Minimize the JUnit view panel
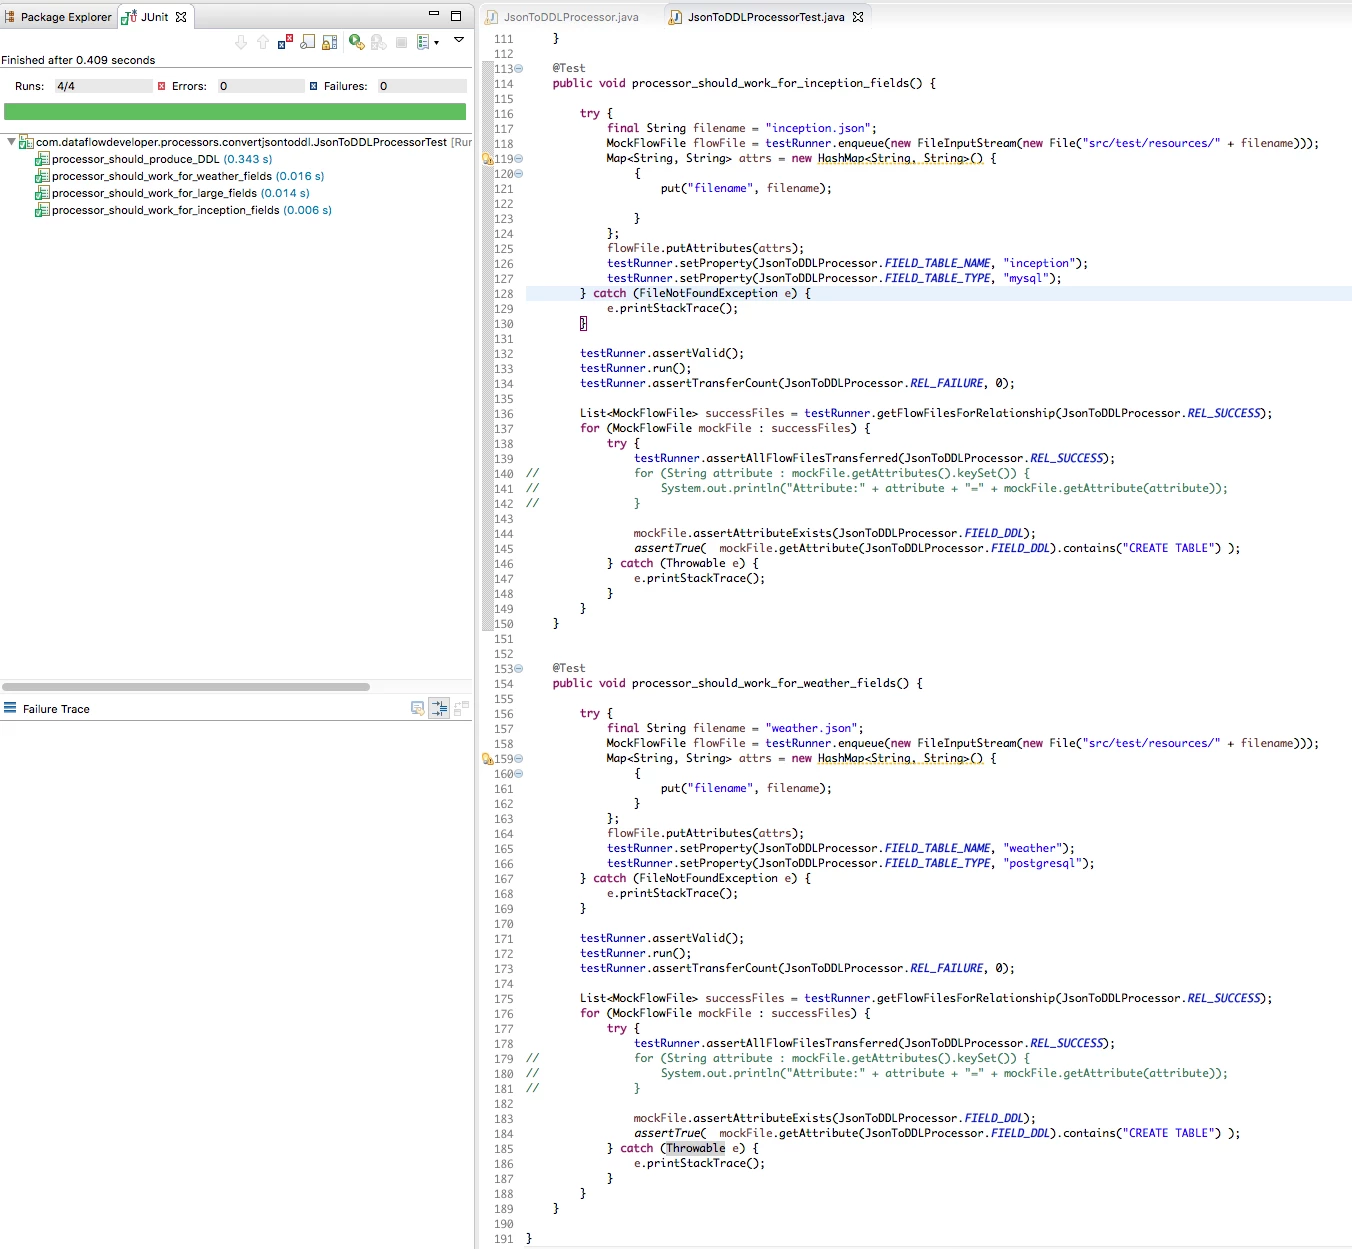Screen dimensions: 1352x1249 tap(434, 14)
